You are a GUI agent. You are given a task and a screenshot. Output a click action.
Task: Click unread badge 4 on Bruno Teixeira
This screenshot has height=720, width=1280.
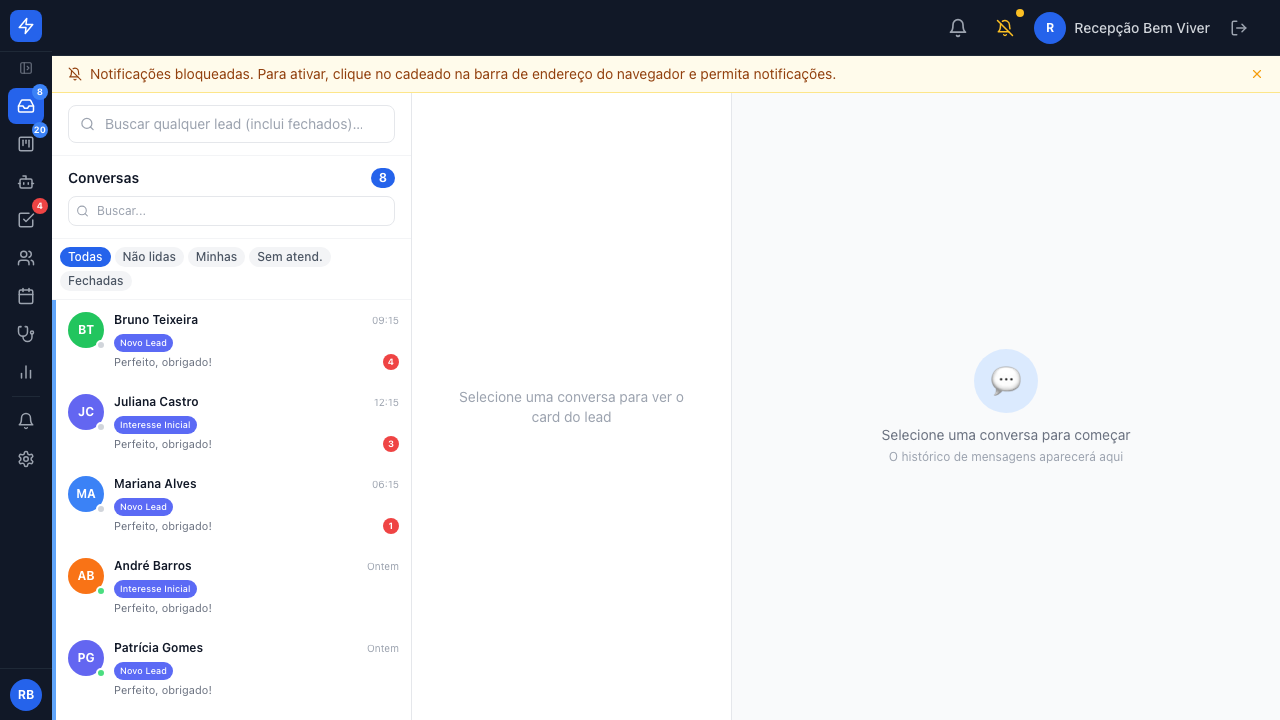click(391, 362)
